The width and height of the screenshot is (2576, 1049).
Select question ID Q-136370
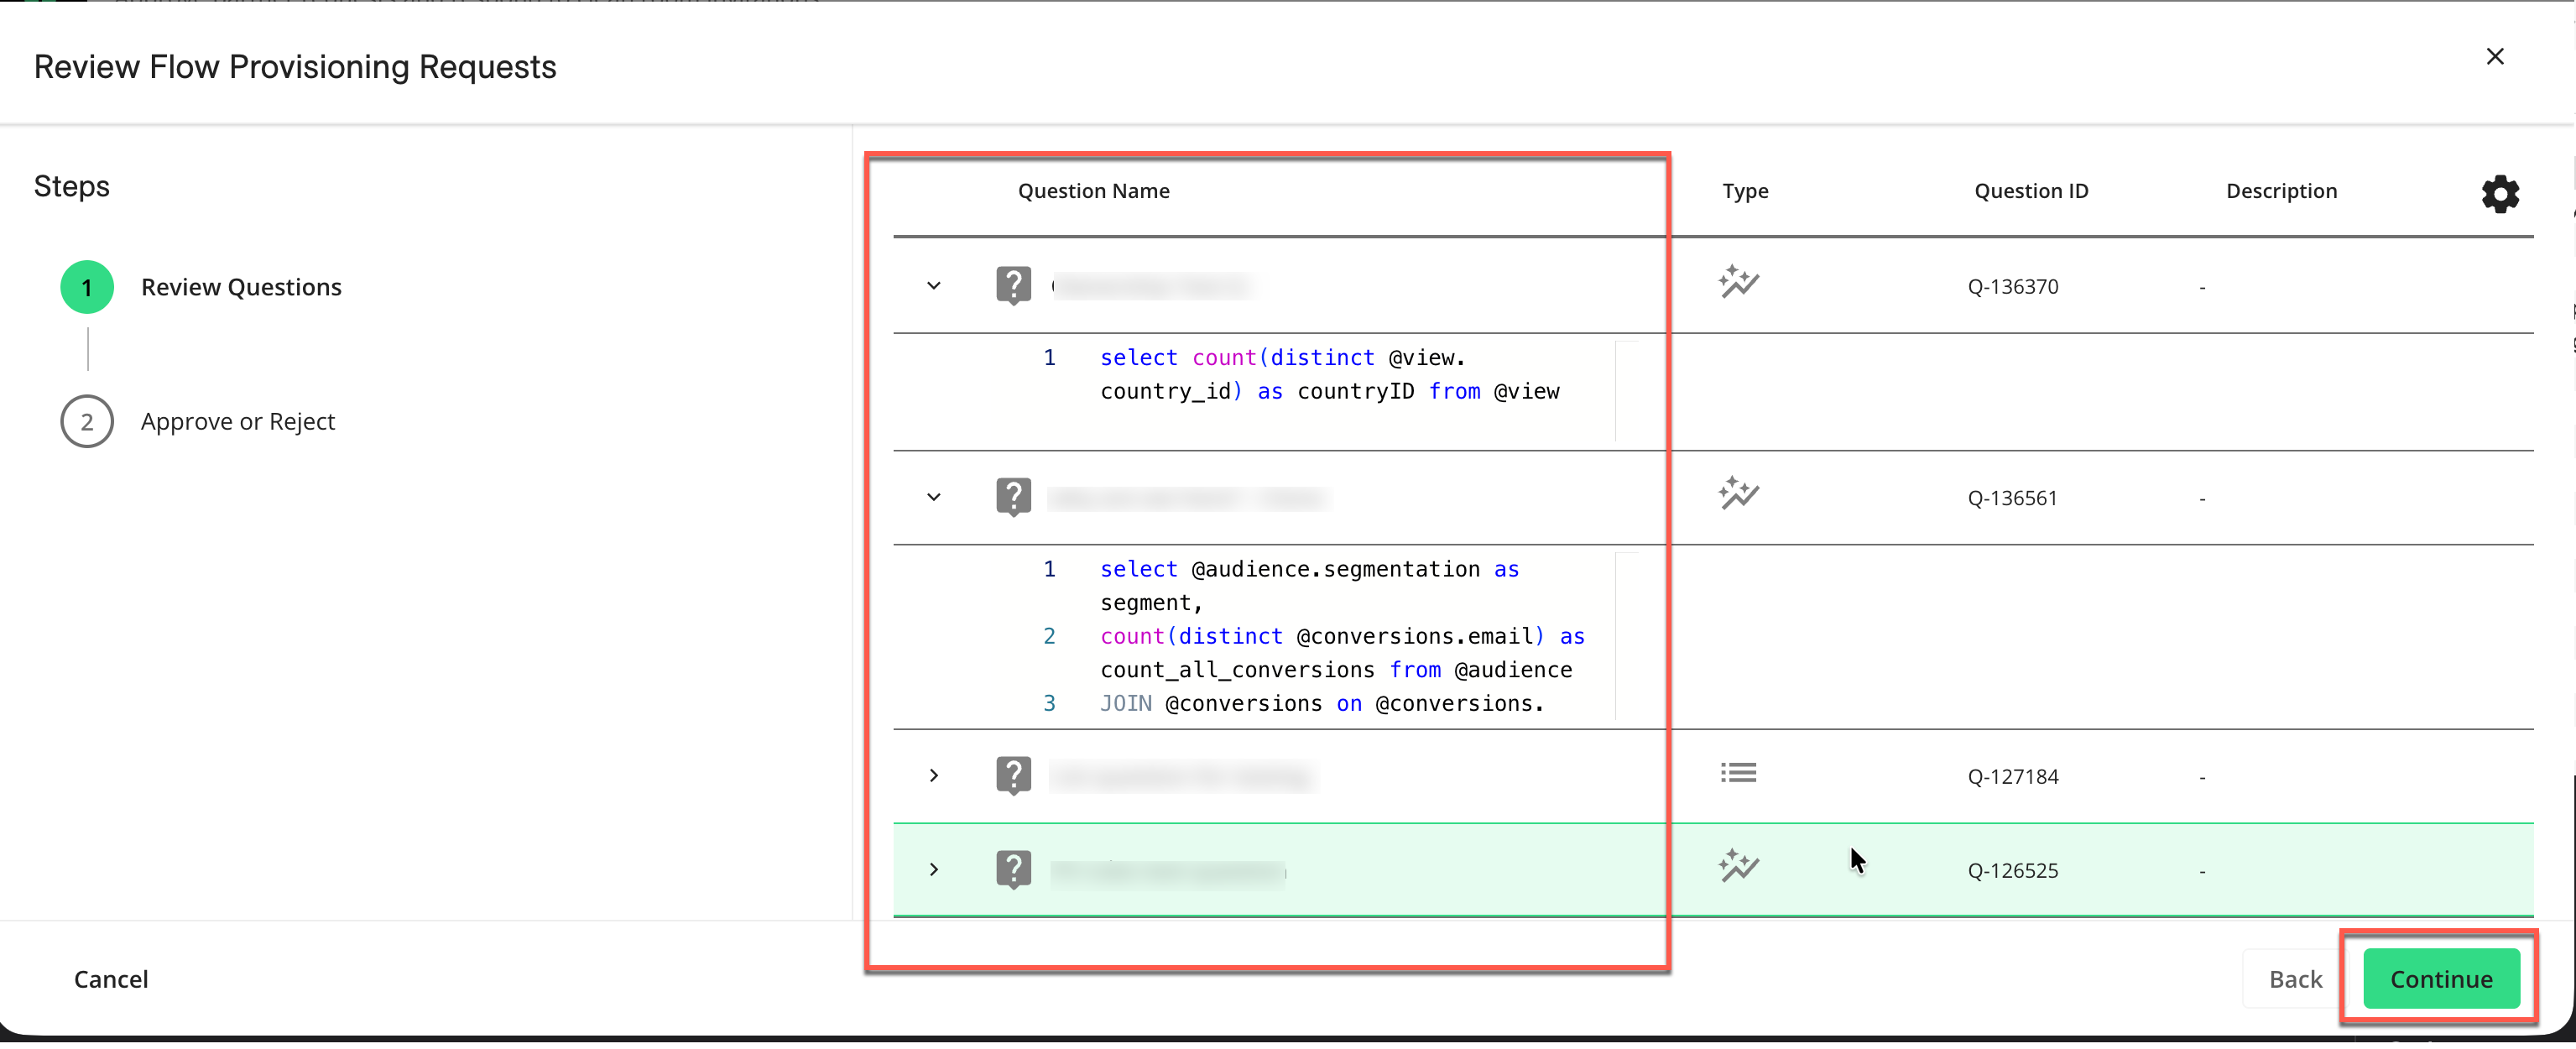coord(2012,287)
